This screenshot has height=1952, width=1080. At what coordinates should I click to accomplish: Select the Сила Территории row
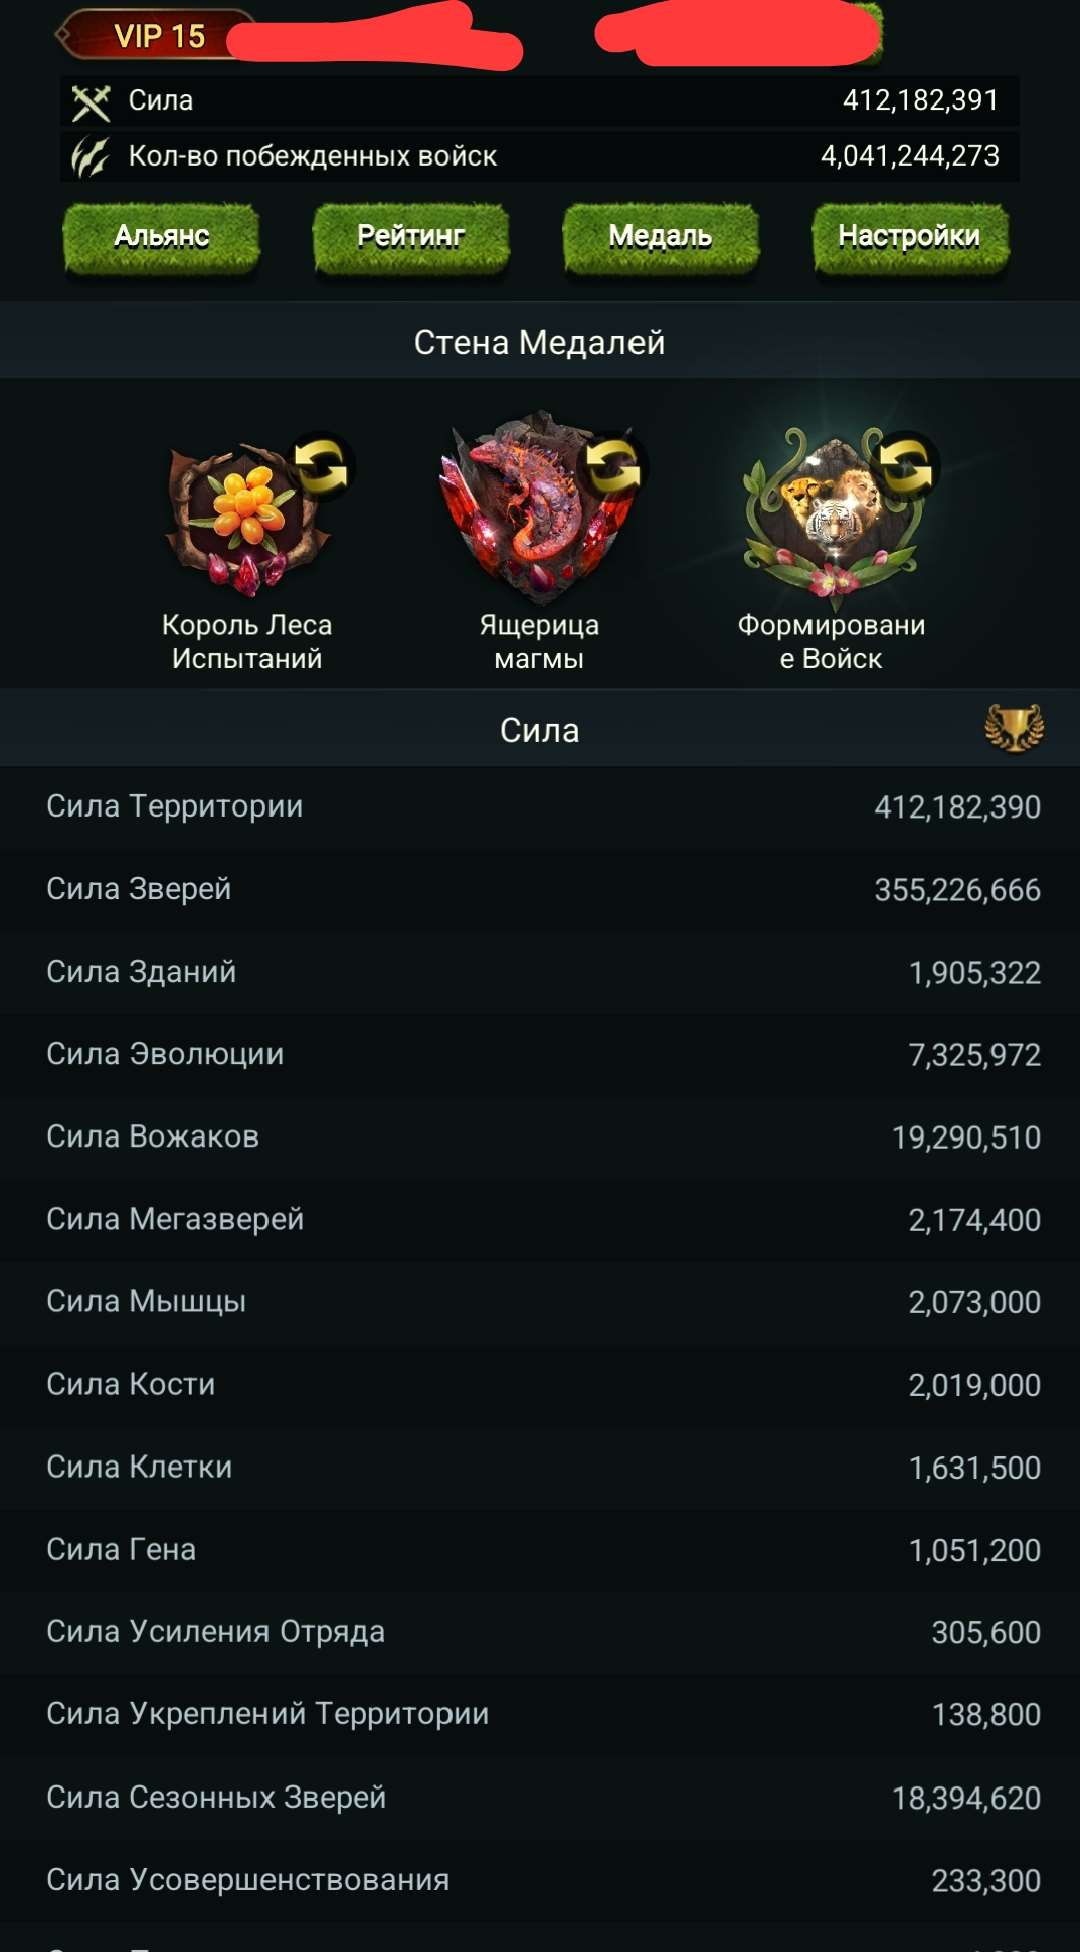[540, 807]
